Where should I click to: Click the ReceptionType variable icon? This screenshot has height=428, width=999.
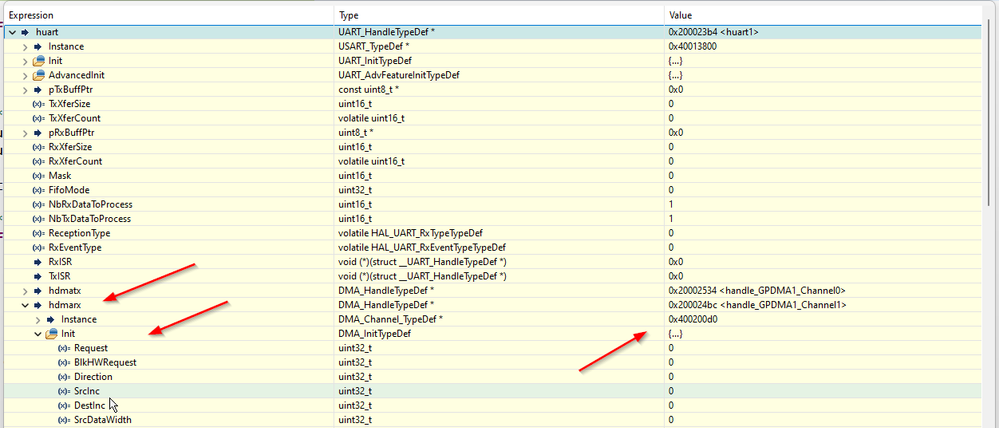coord(38,233)
